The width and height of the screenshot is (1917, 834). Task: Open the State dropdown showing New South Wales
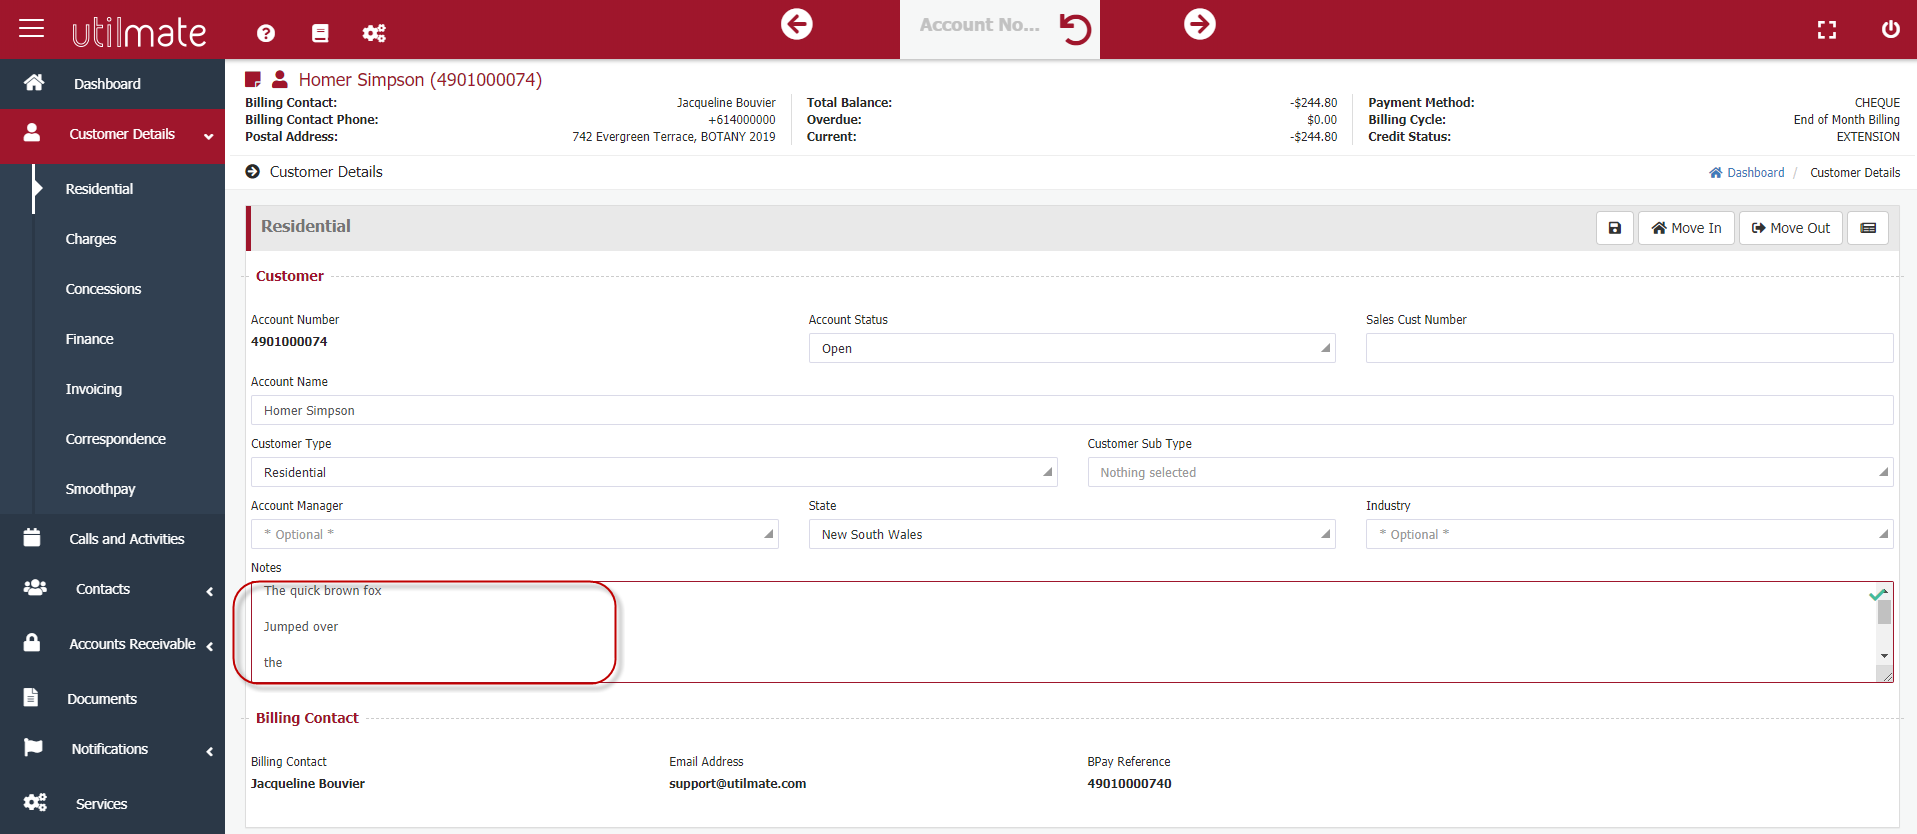pyautogui.click(x=1071, y=534)
